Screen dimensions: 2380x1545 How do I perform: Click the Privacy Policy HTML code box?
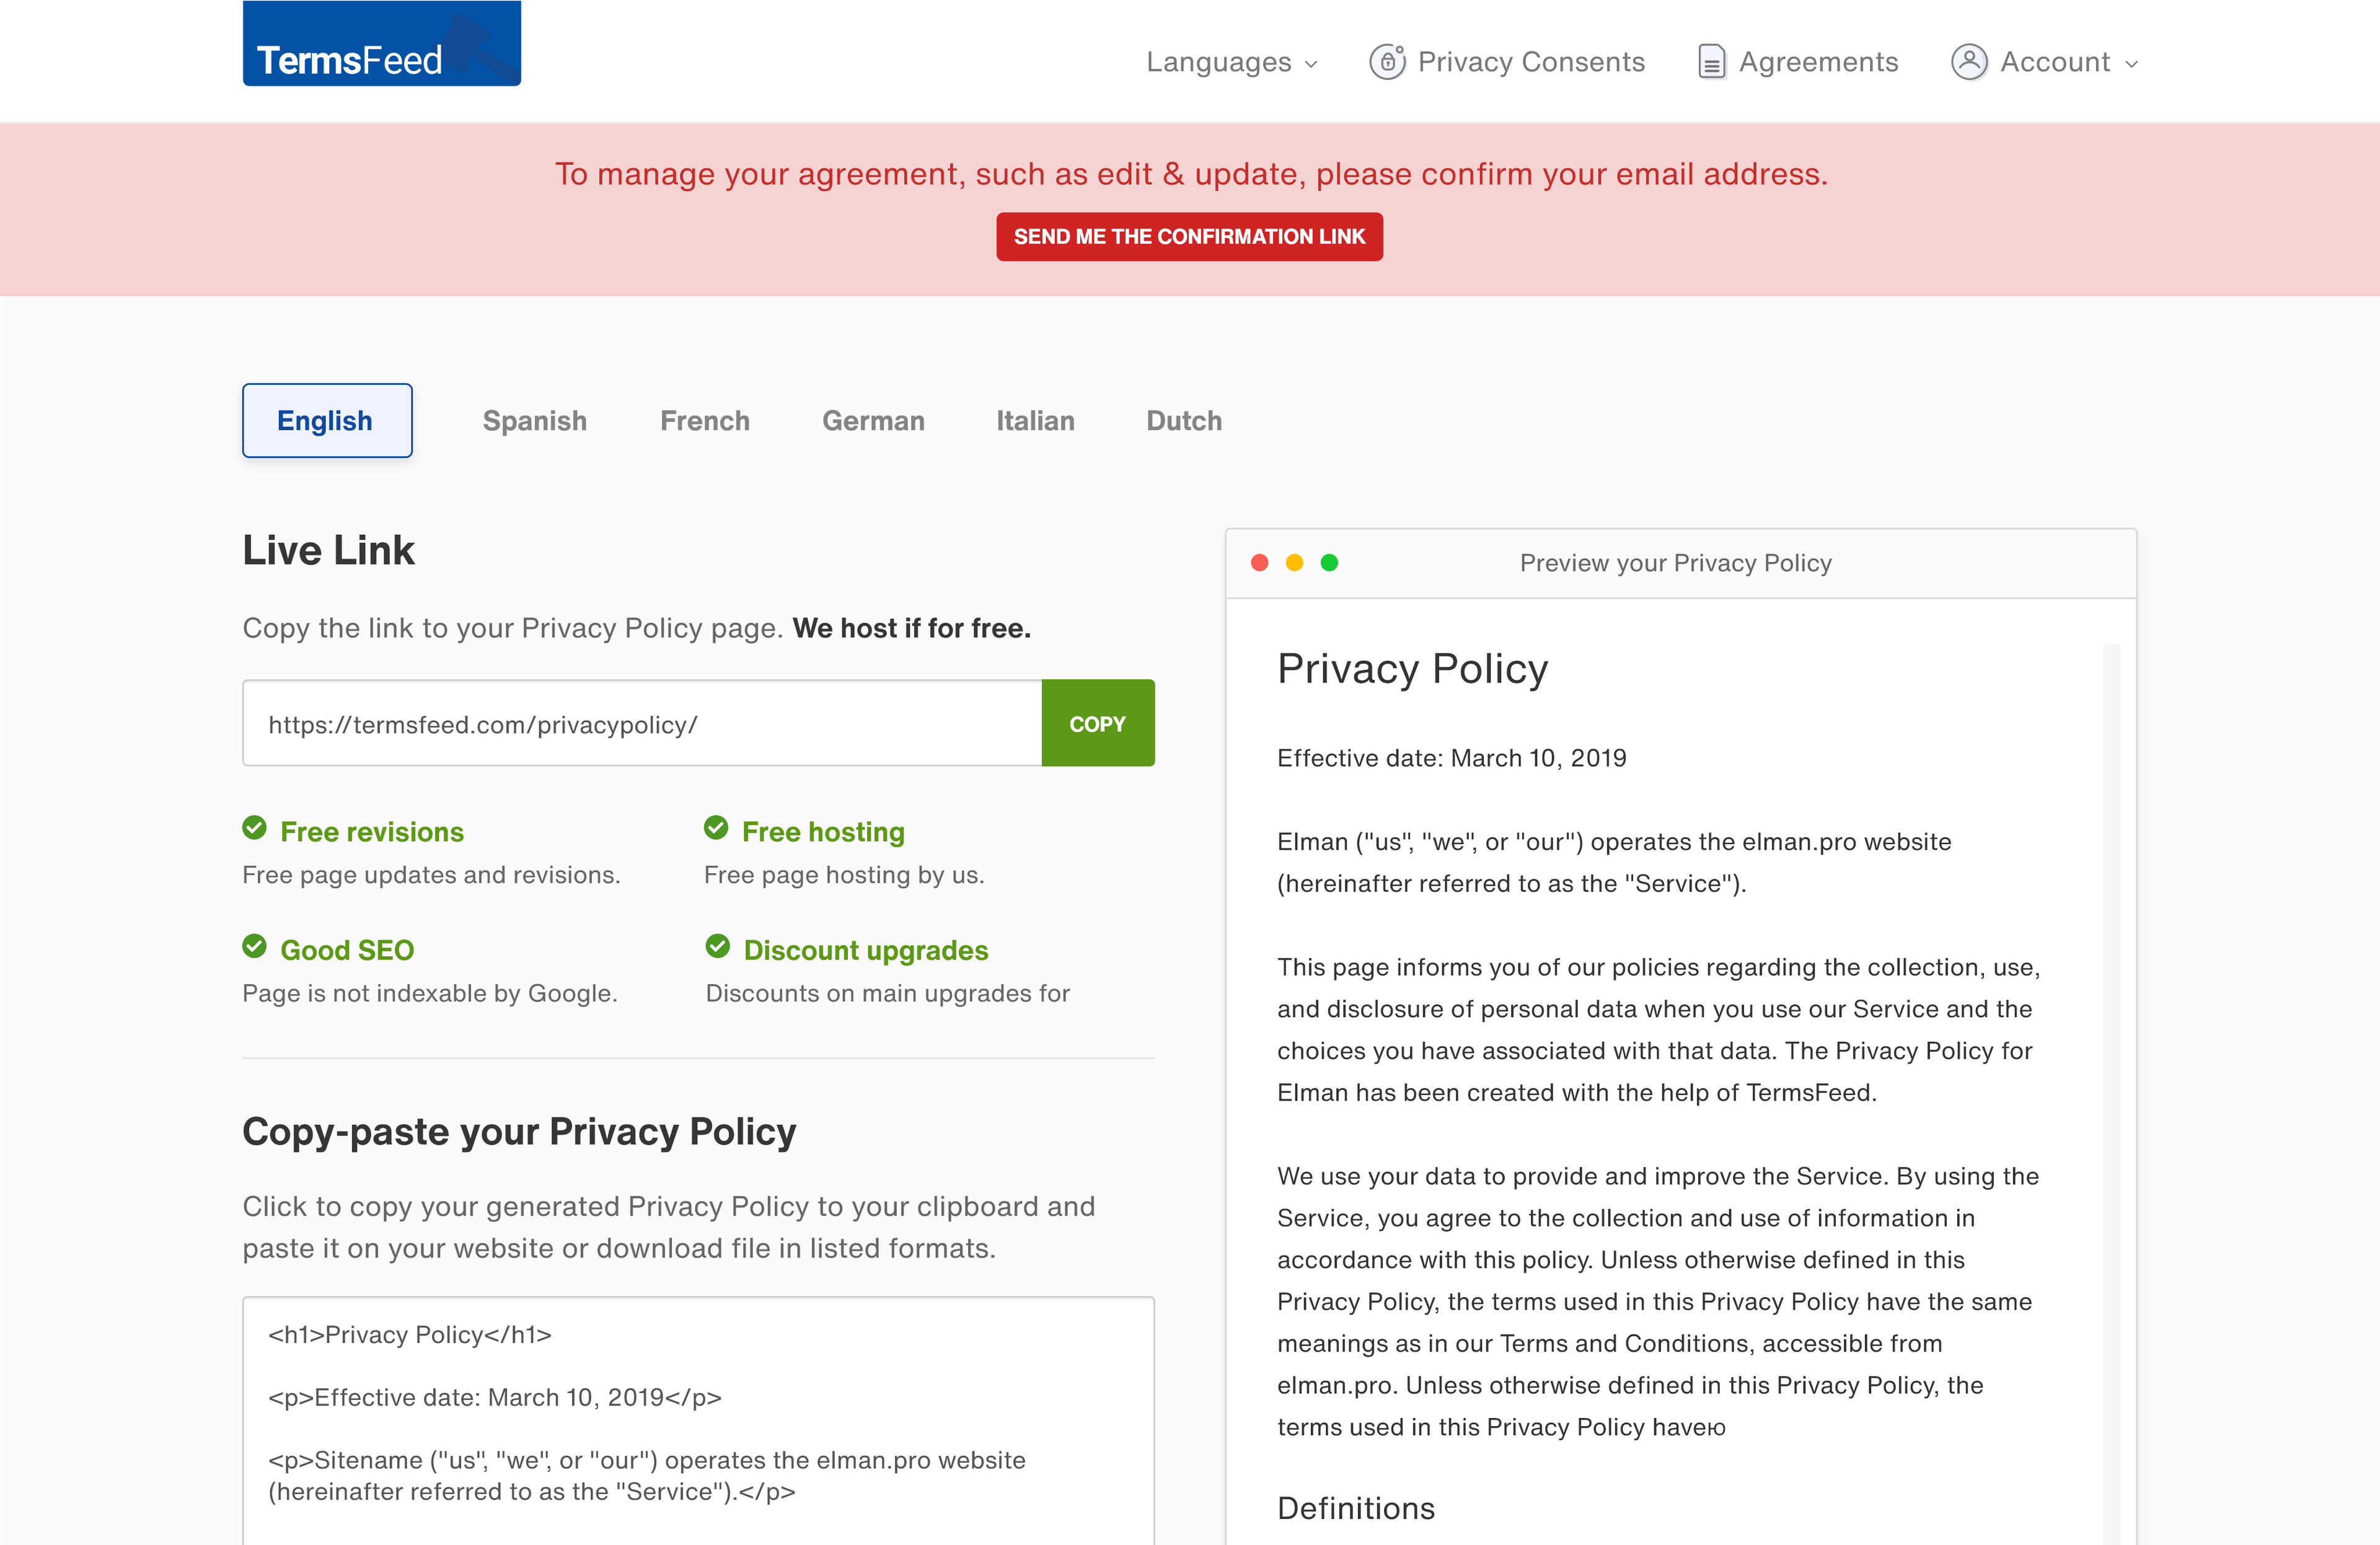tap(698, 1421)
